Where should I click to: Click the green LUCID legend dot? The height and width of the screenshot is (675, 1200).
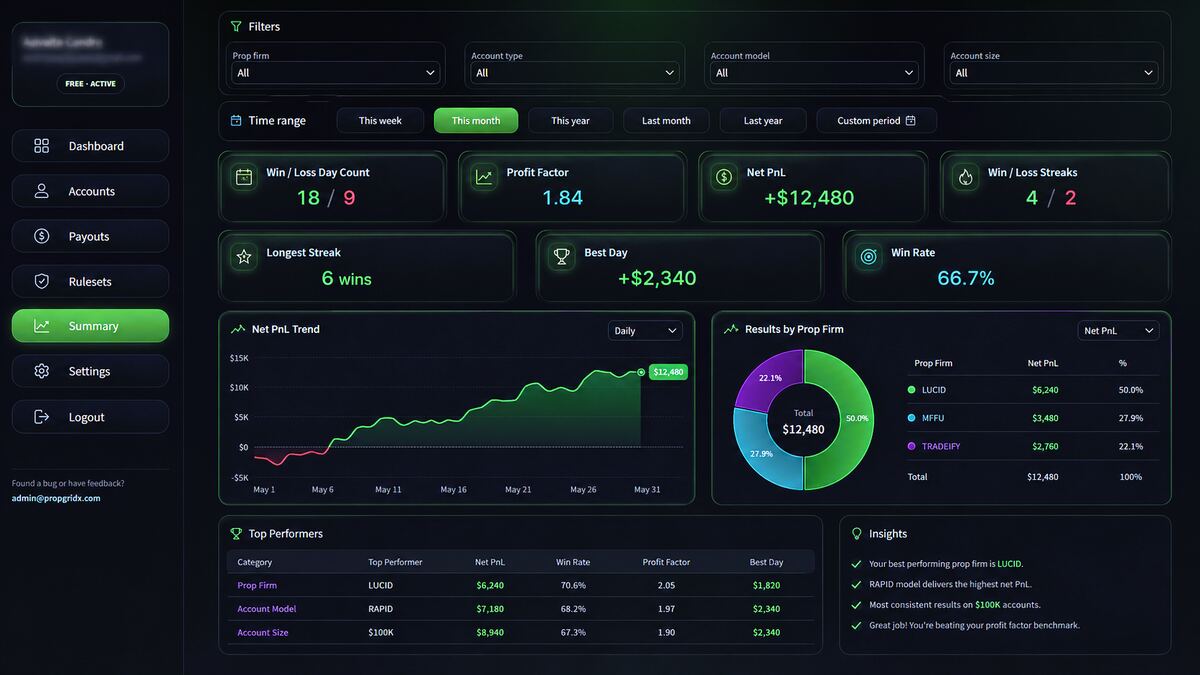(x=911, y=390)
